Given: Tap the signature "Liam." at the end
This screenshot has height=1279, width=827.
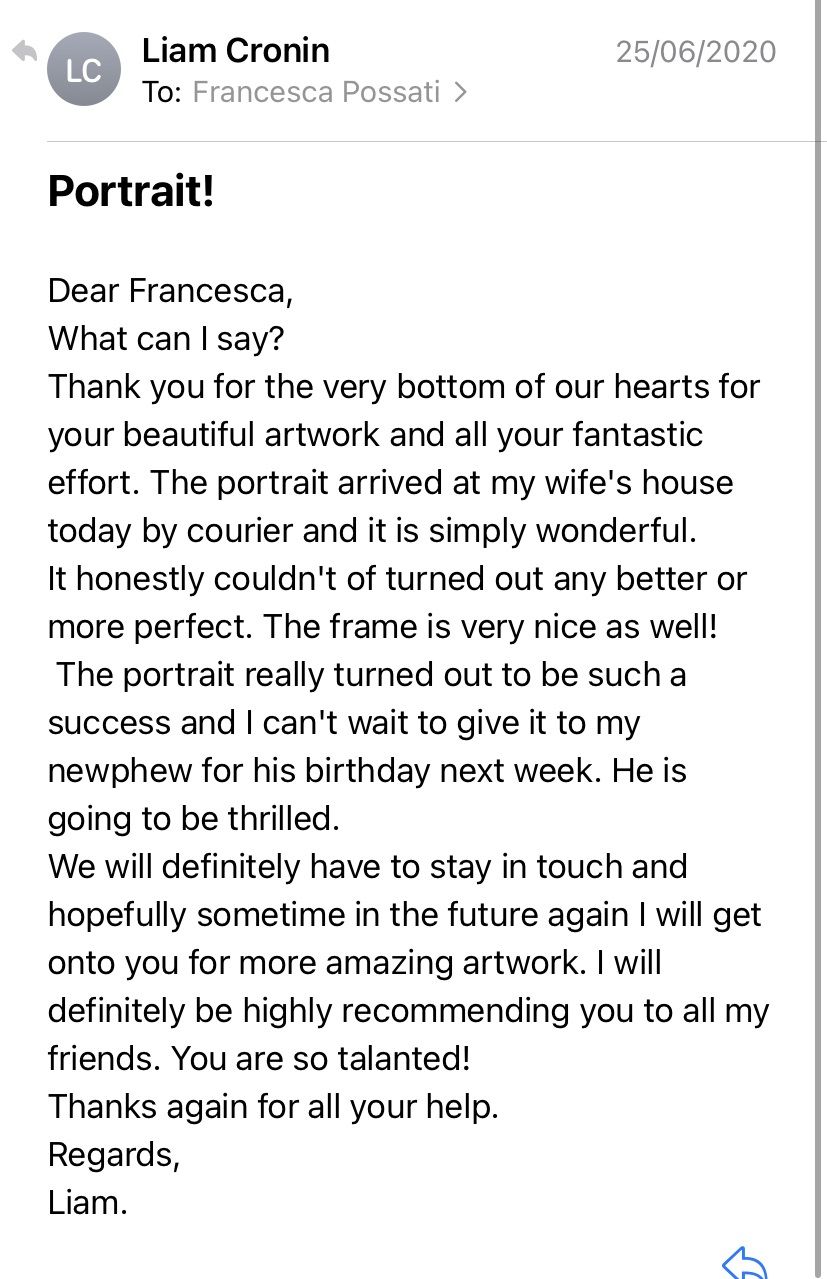Looking at the screenshot, I should [88, 1203].
